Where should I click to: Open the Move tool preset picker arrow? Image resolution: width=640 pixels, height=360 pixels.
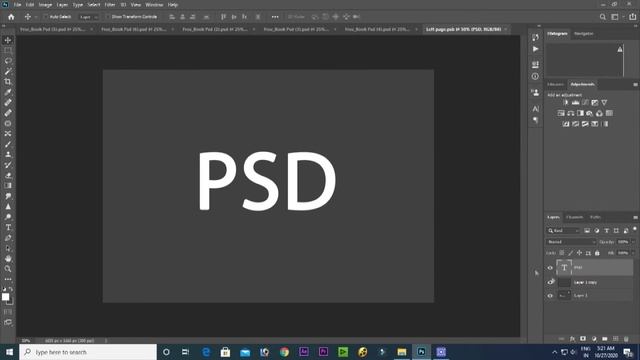36,17
